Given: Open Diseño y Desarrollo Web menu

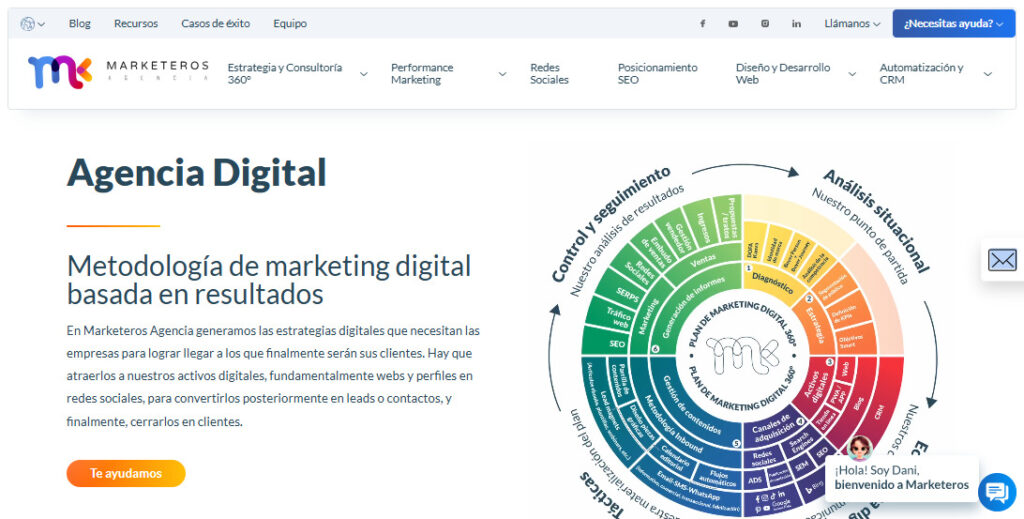Looking at the screenshot, I should pyautogui.click(x=783, y=74).
